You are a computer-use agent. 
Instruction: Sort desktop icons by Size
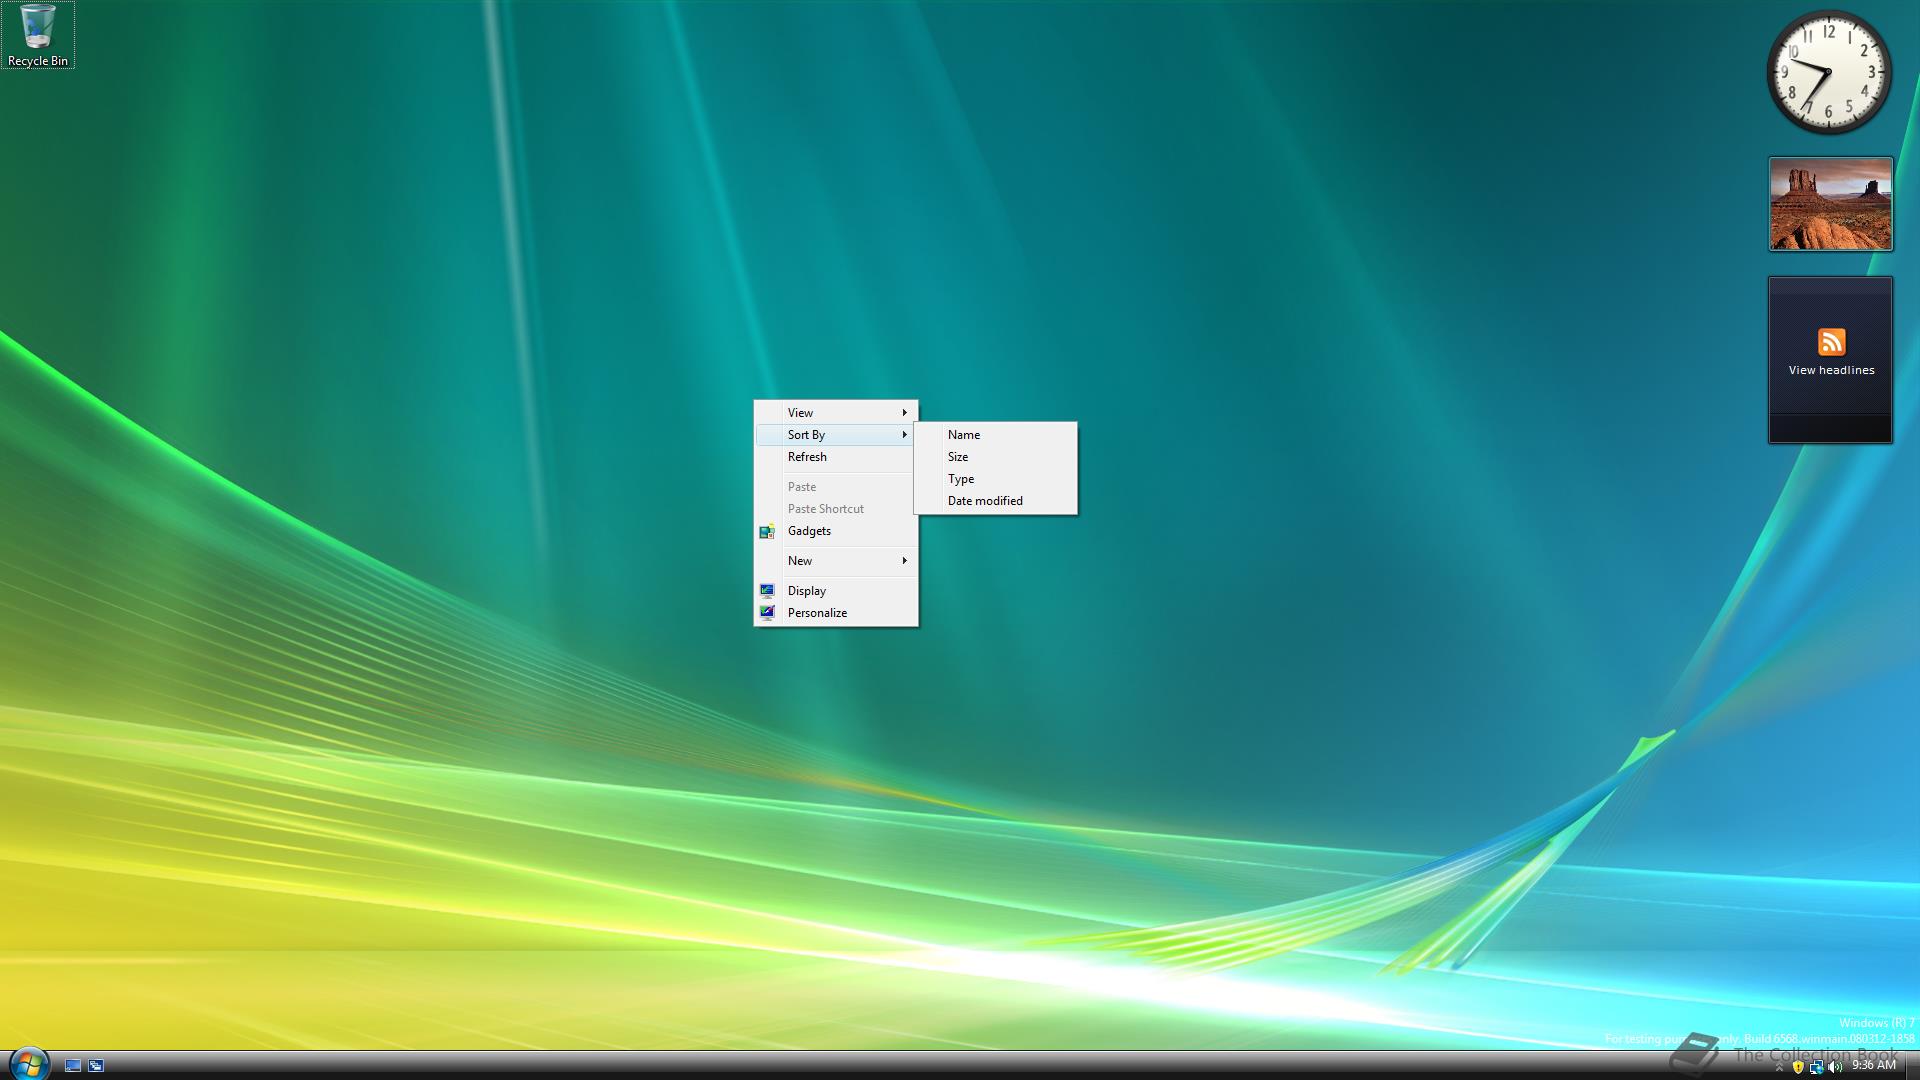point(996,457)
